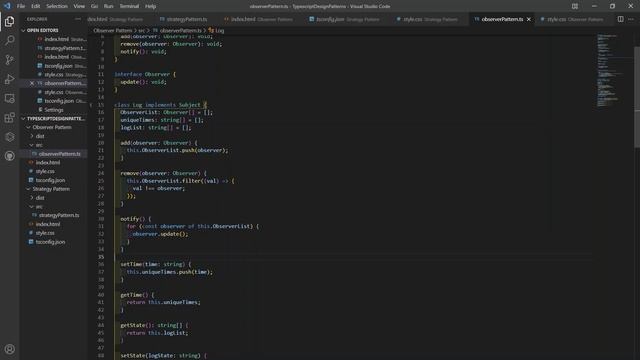The width and height of the screenshot is (640, 360).
Task: Click line number 20 in the gutter
Action: pos(101,143)
